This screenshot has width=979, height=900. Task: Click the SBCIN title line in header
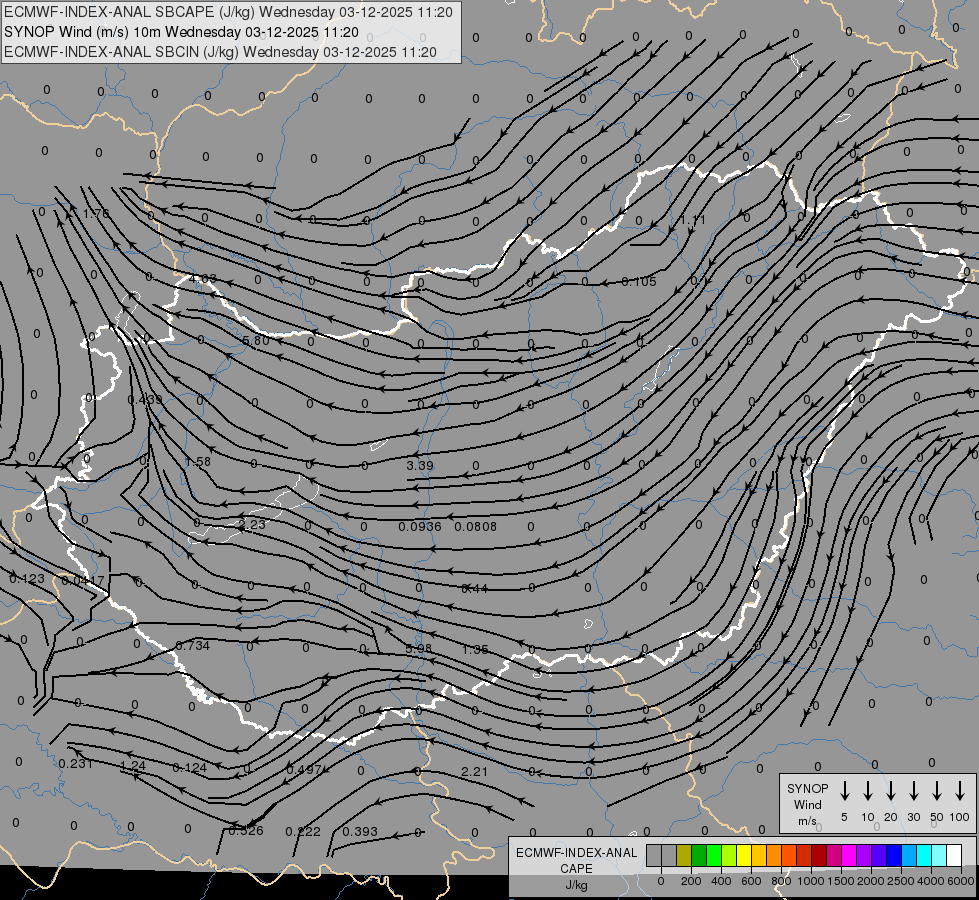coord(220,52)
